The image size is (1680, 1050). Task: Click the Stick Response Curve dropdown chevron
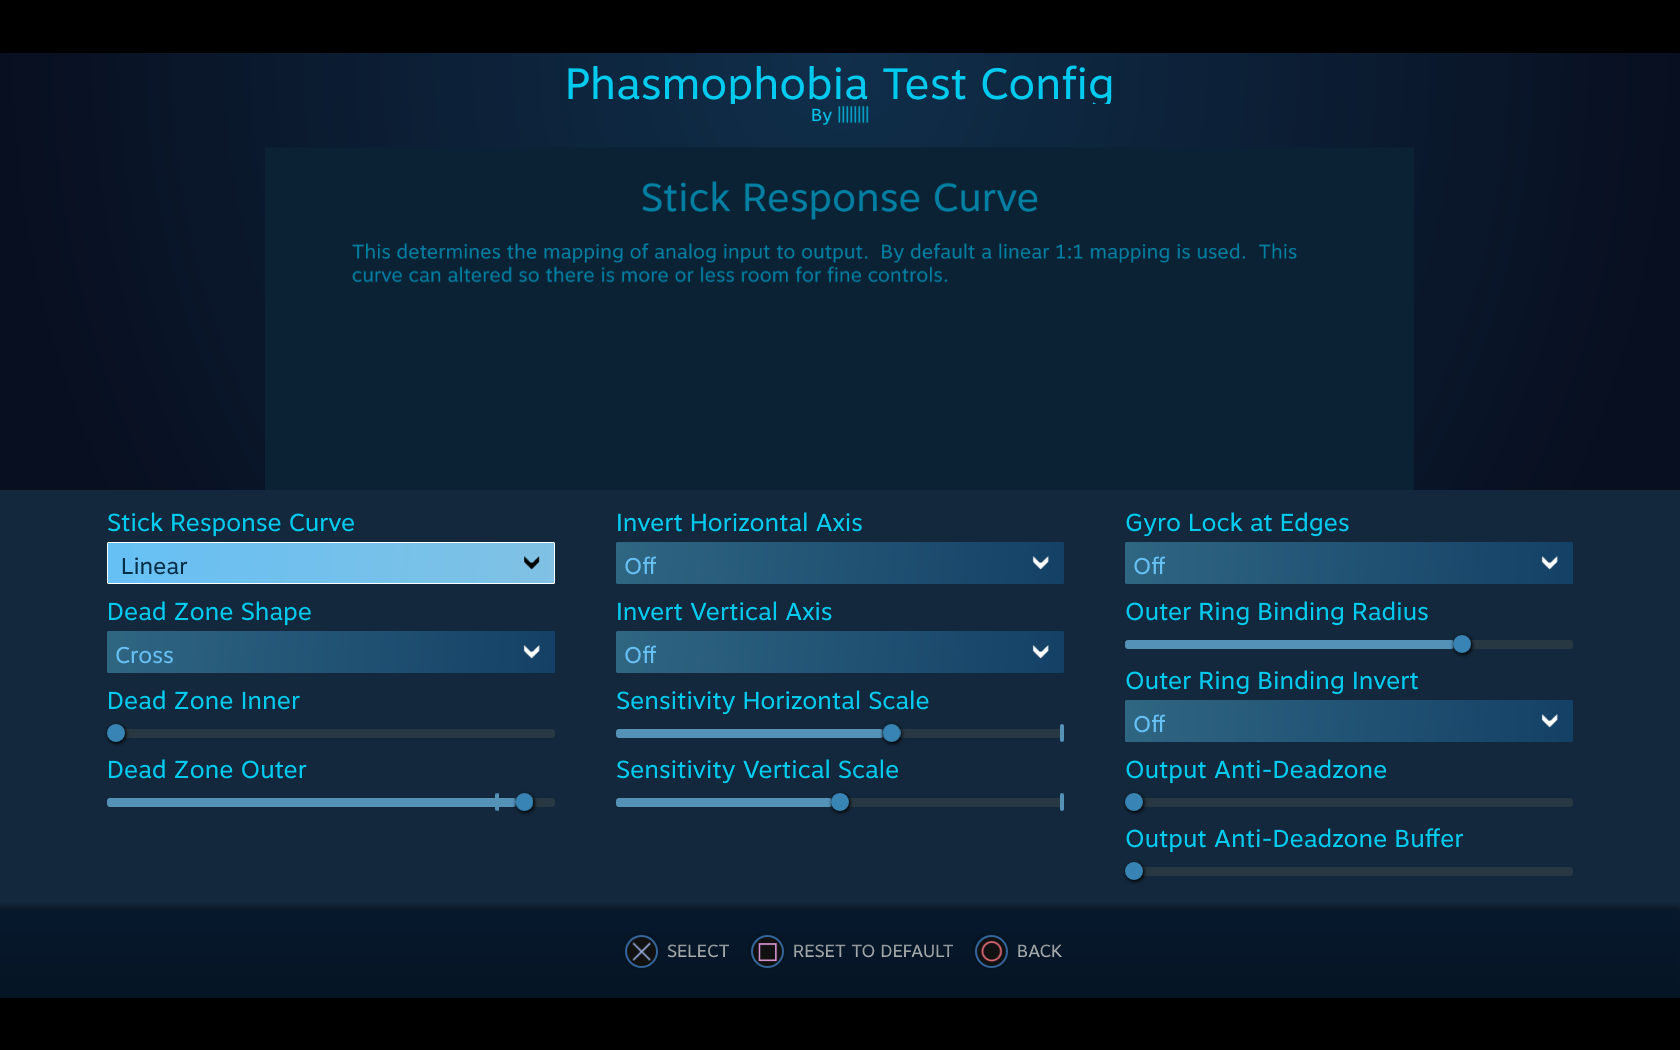pyautogui.click(x=532, y=563)
